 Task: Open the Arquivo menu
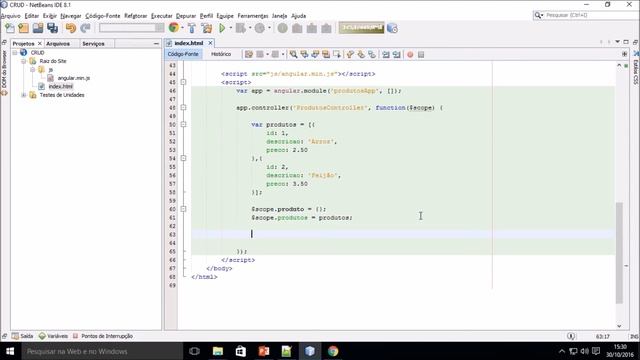[11, 16]
